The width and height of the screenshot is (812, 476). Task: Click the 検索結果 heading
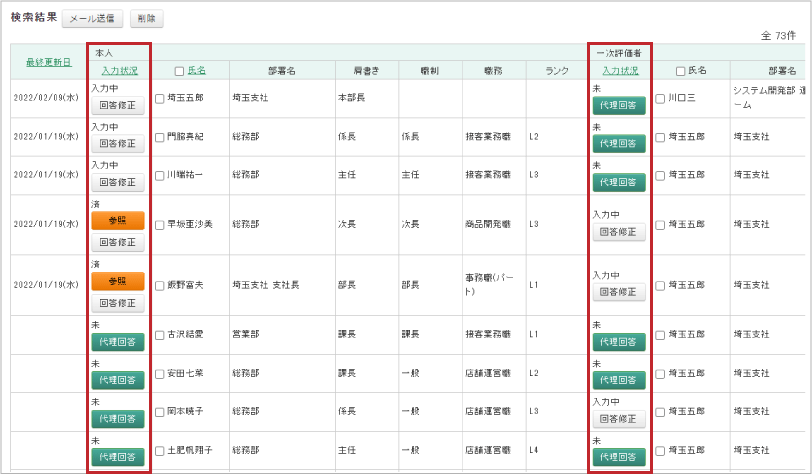[x=34, y=17]
